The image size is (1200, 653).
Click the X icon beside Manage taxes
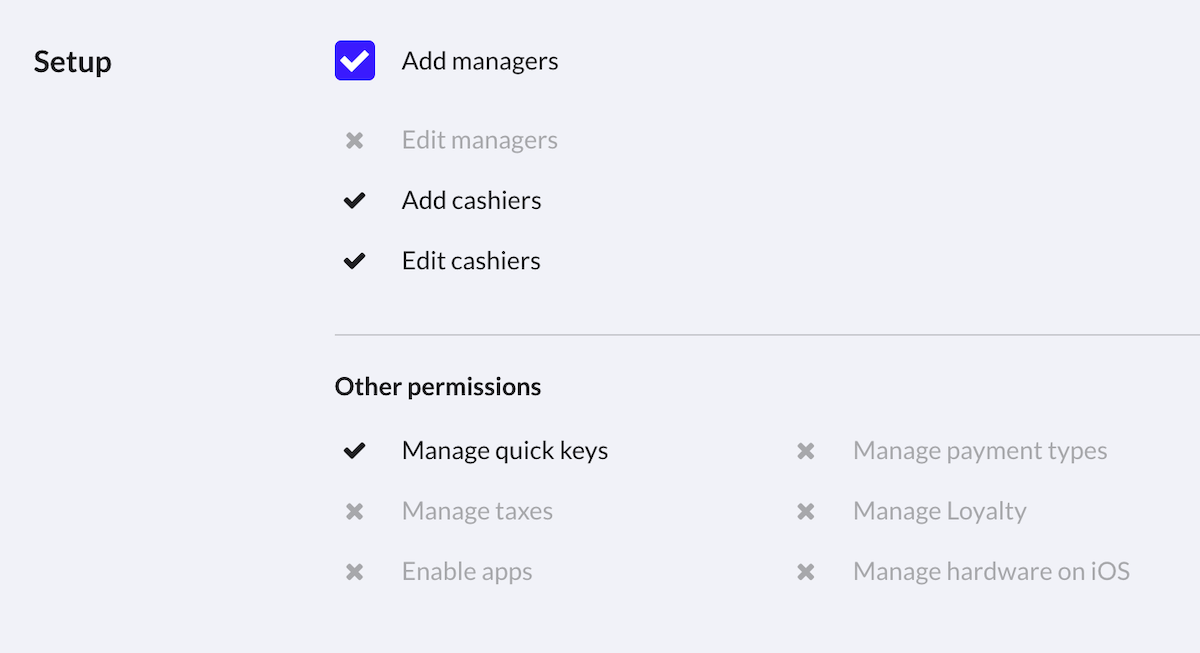coord(354,511)
